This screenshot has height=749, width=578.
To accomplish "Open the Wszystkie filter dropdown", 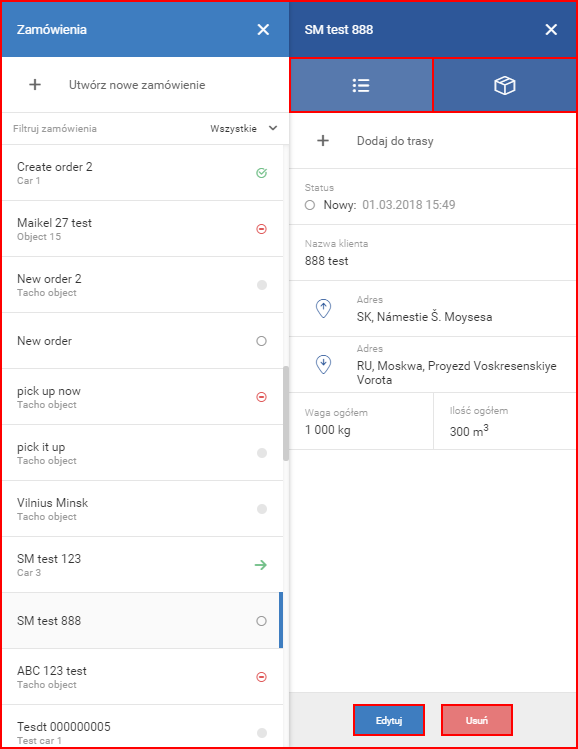I will pos(244,128).
